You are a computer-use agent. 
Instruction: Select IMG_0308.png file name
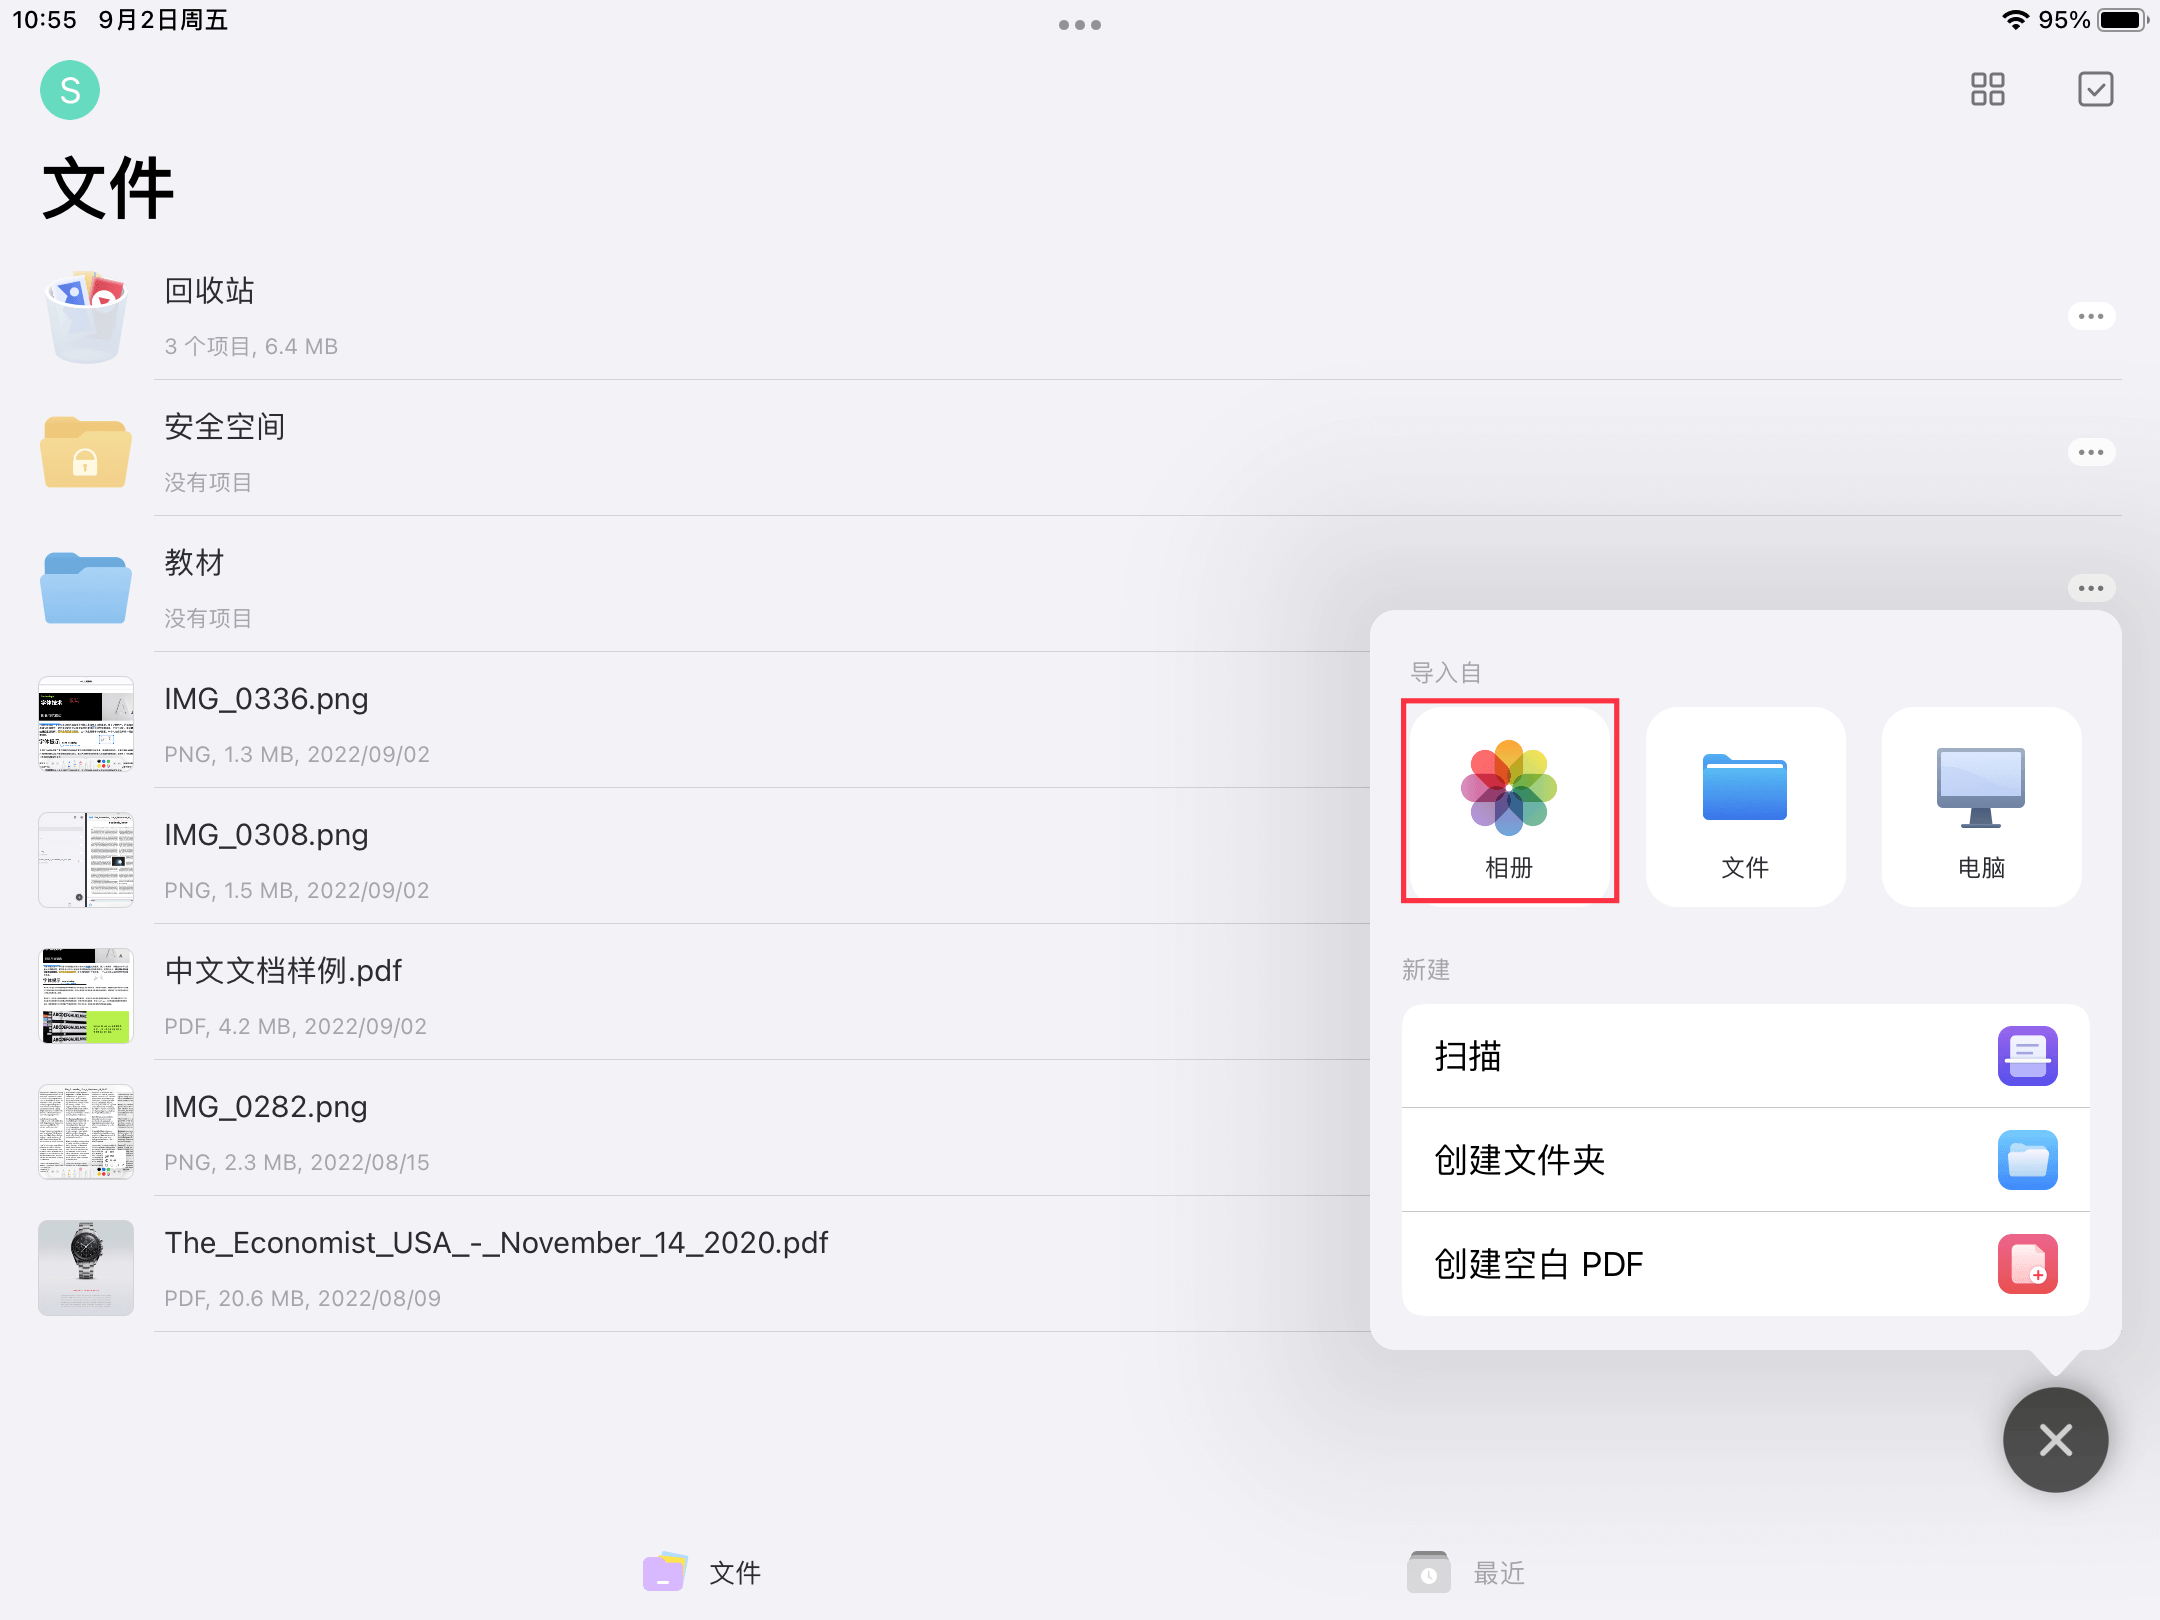tap(266, 834)
